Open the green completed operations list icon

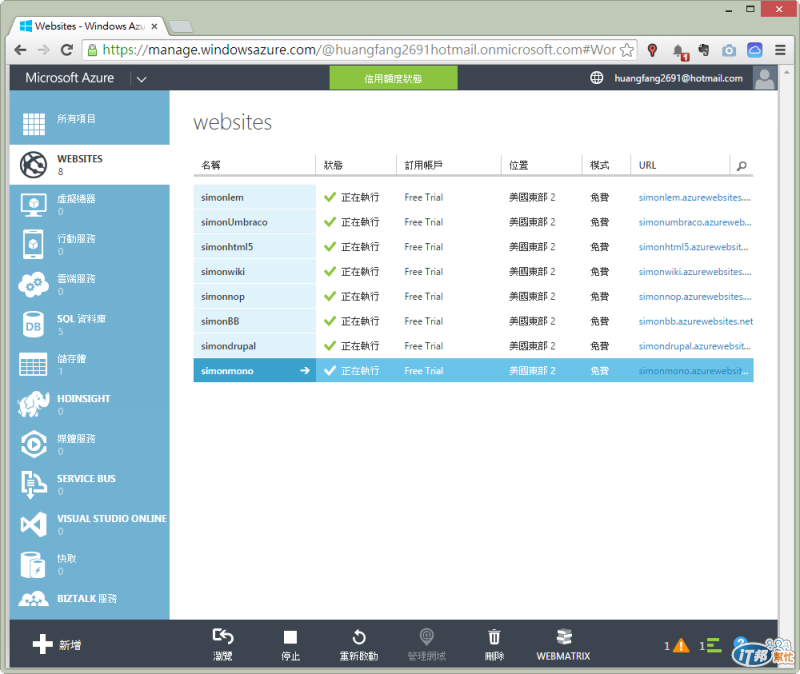(x=714, y=645)
